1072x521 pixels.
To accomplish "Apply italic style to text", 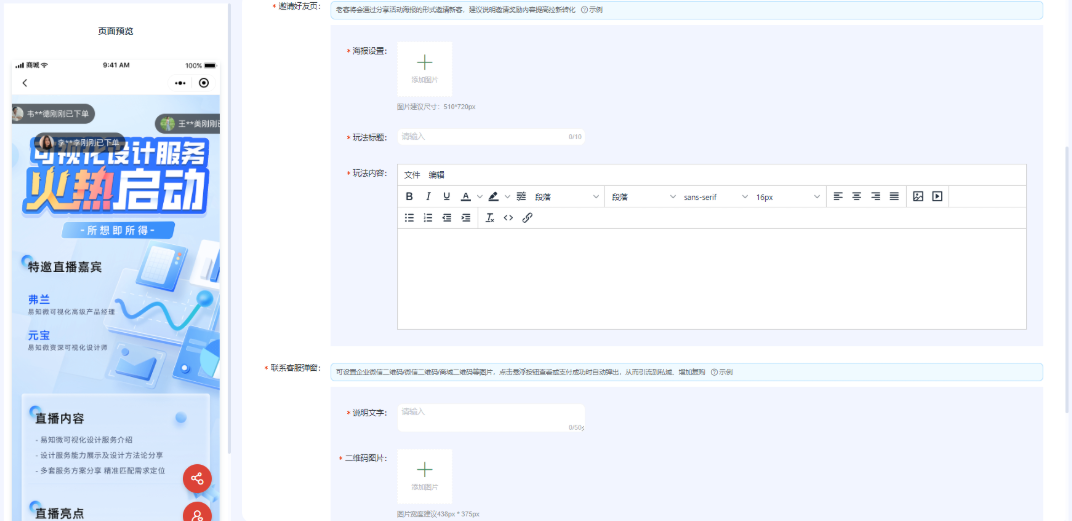I will (428, 197).
